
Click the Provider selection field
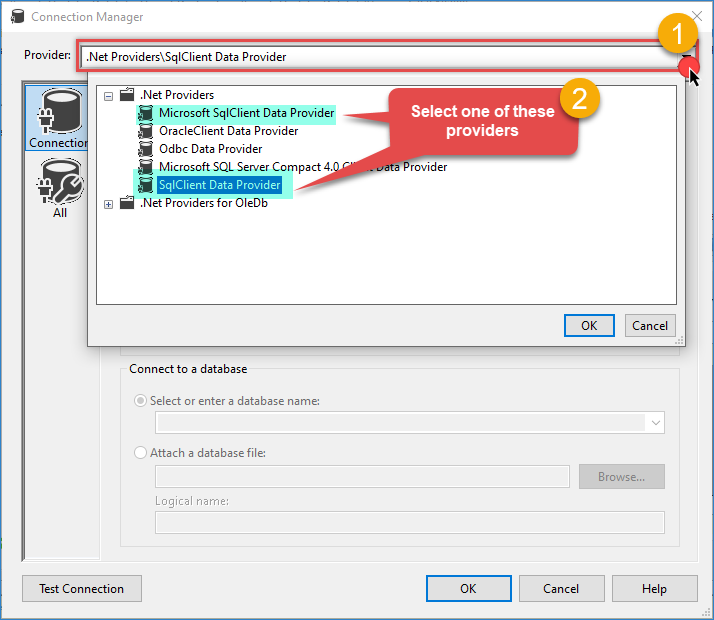pos(375,57)
